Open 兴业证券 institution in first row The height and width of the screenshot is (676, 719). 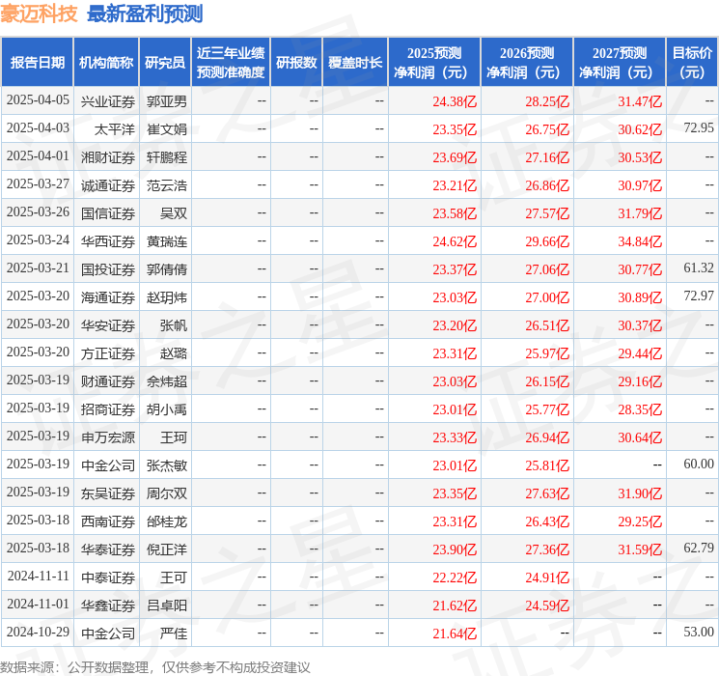click(107, 101)
